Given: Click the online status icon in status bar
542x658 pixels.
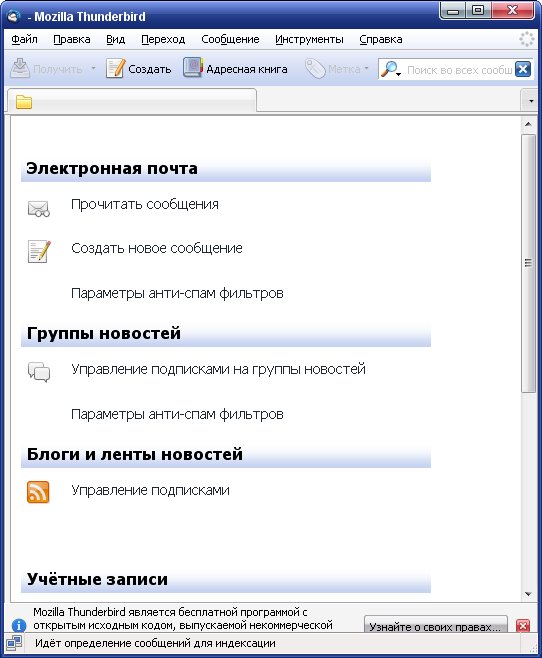Looking at the screenshot, I should coord(14,642).
